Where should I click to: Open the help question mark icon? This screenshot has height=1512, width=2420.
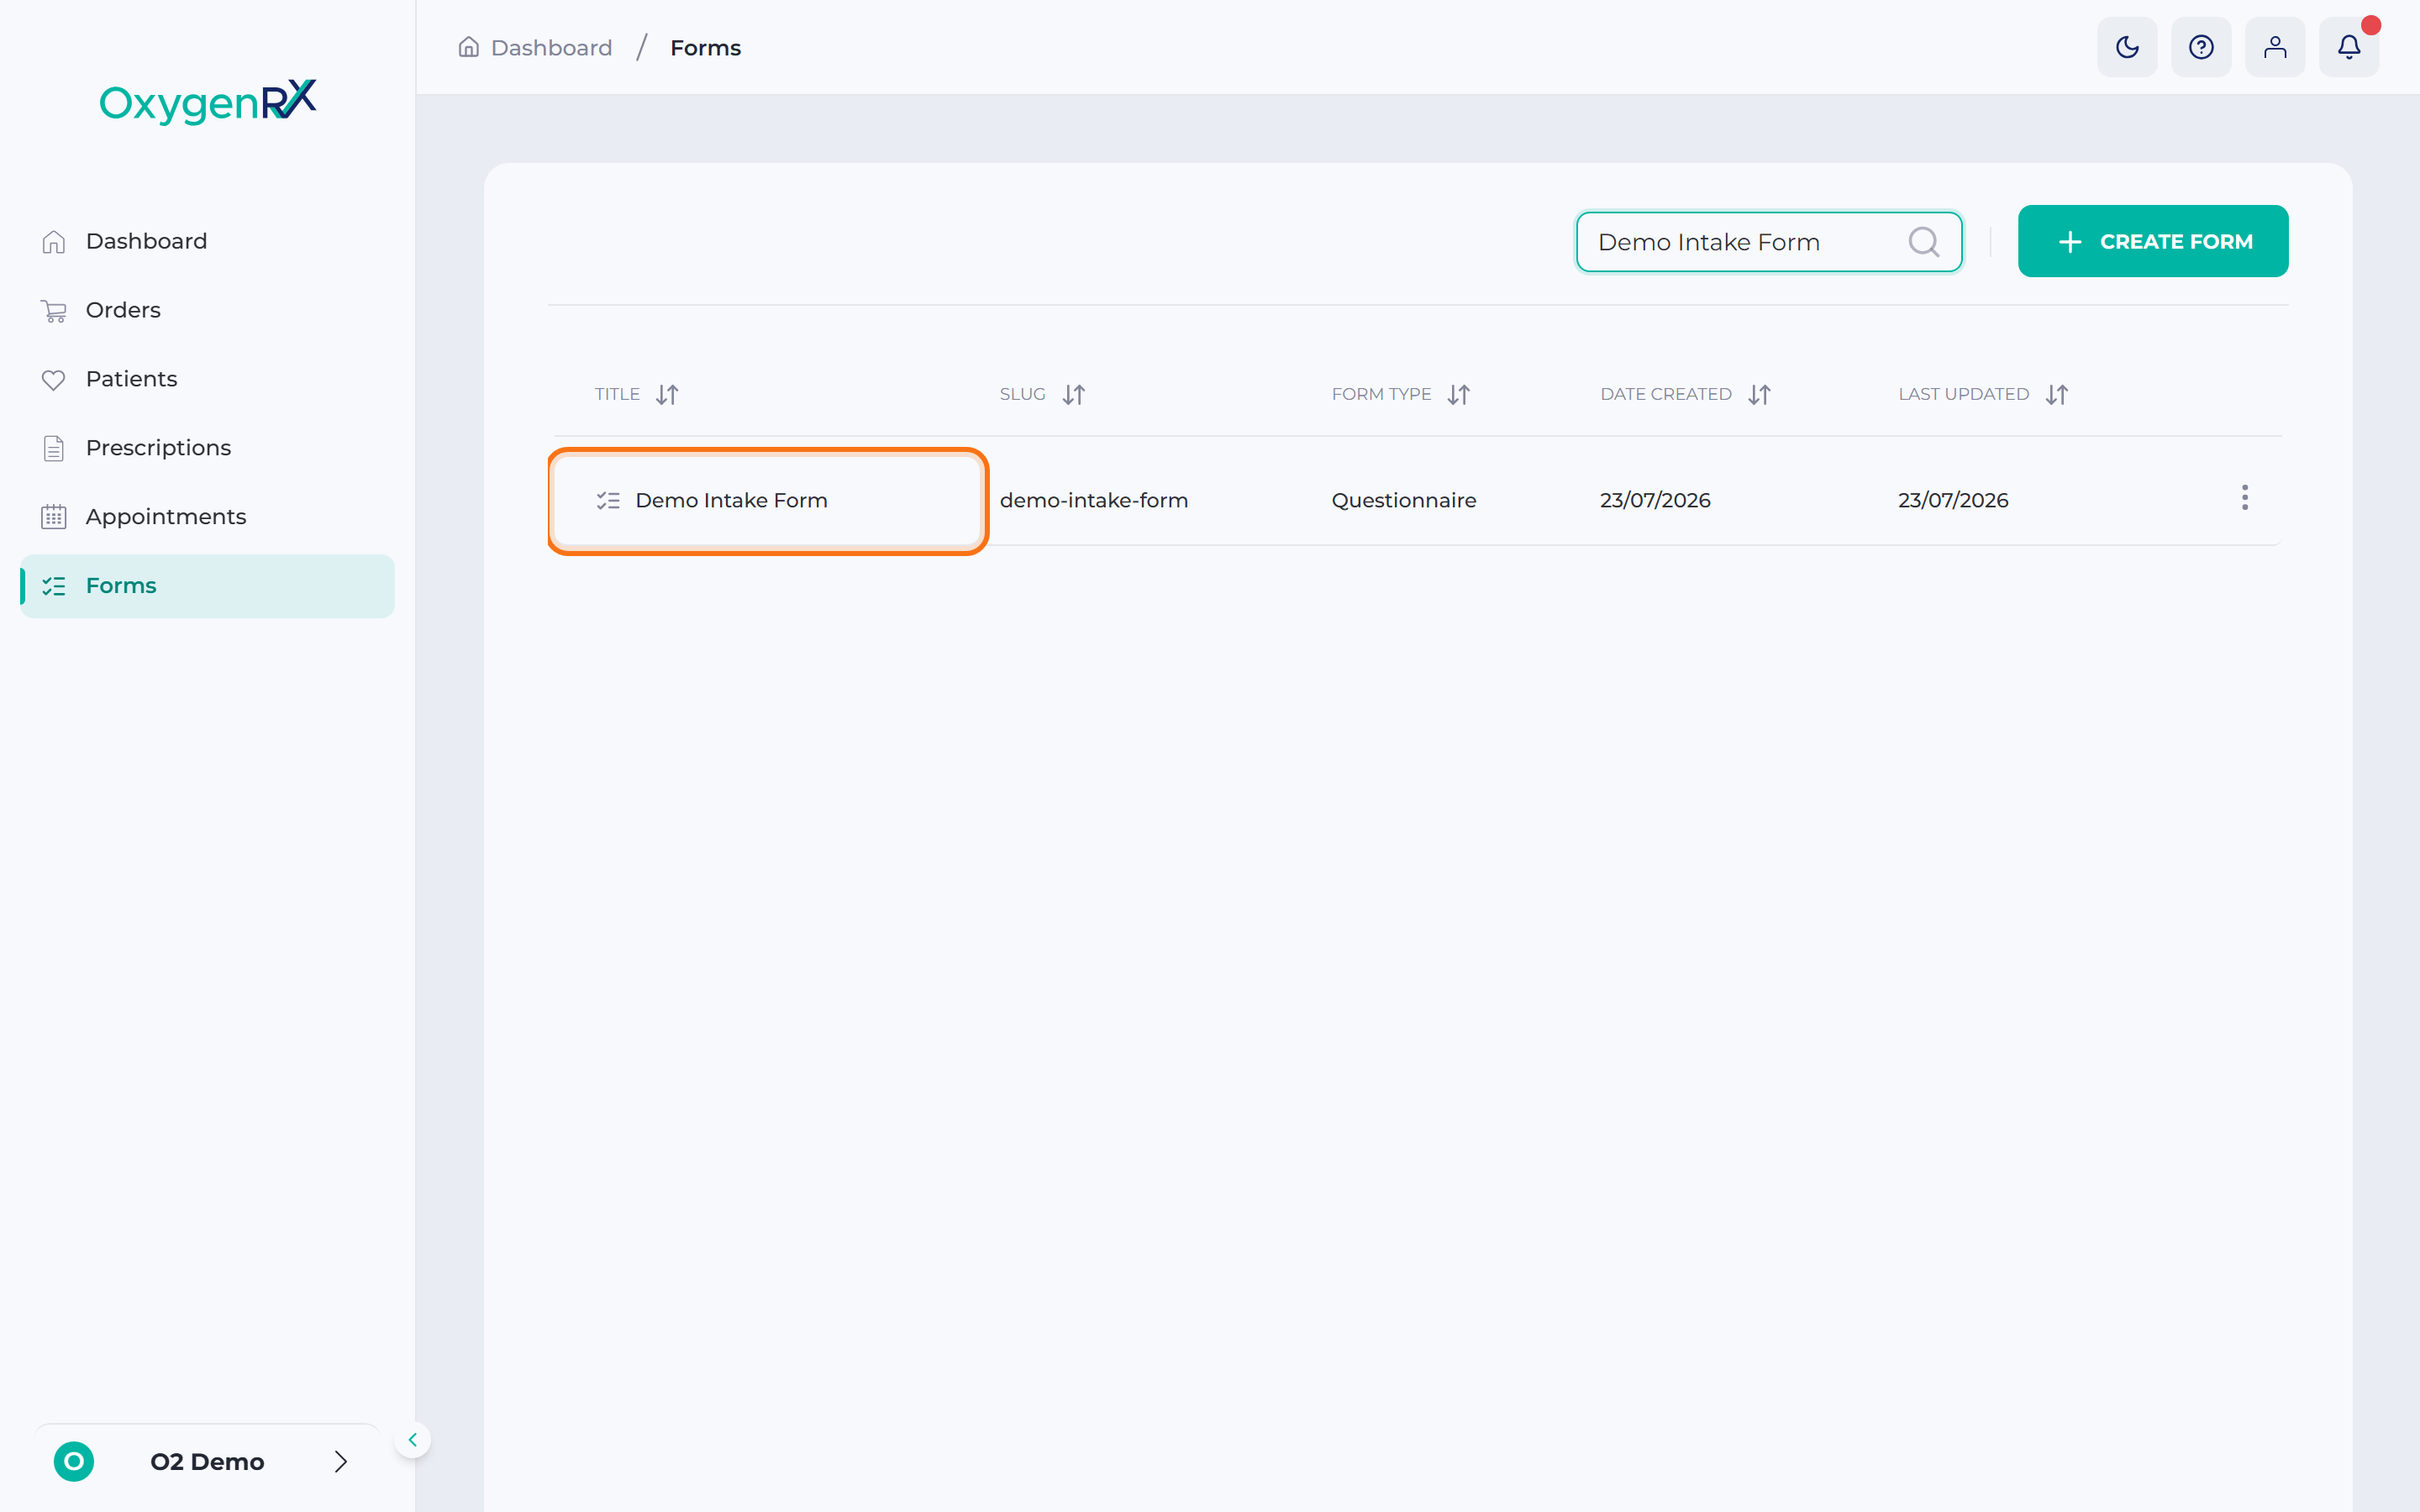tap(2201, 47)
